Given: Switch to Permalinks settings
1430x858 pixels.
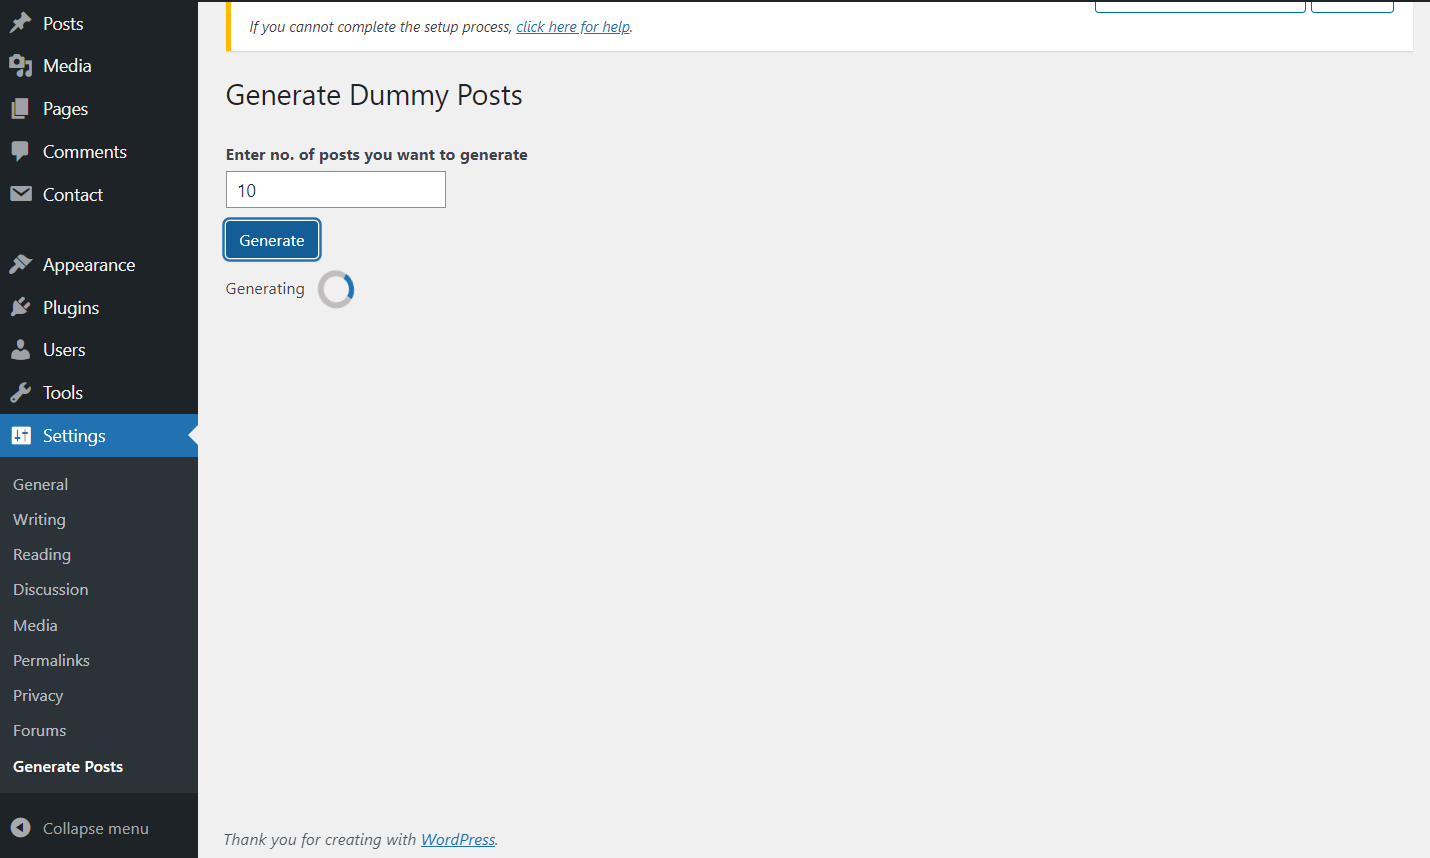Looking at the screenshot, I should tap(51, 660).
